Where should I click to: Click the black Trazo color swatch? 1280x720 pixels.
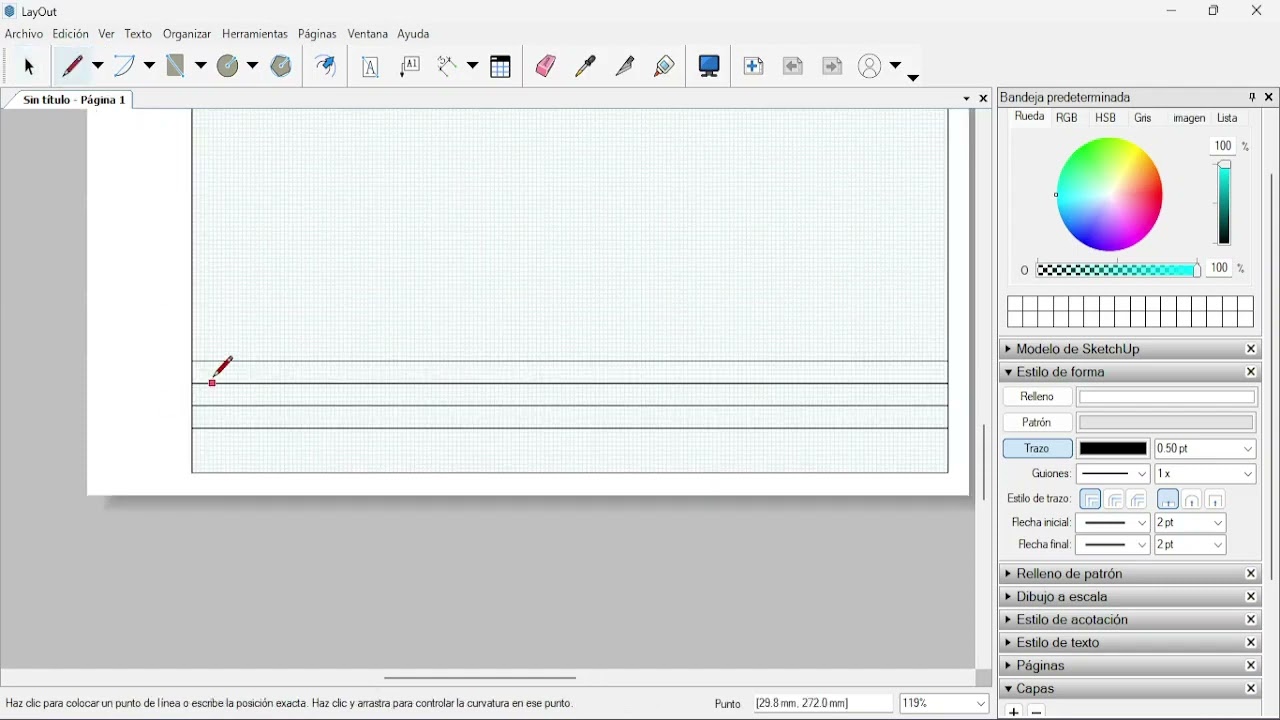point(1114,449)
